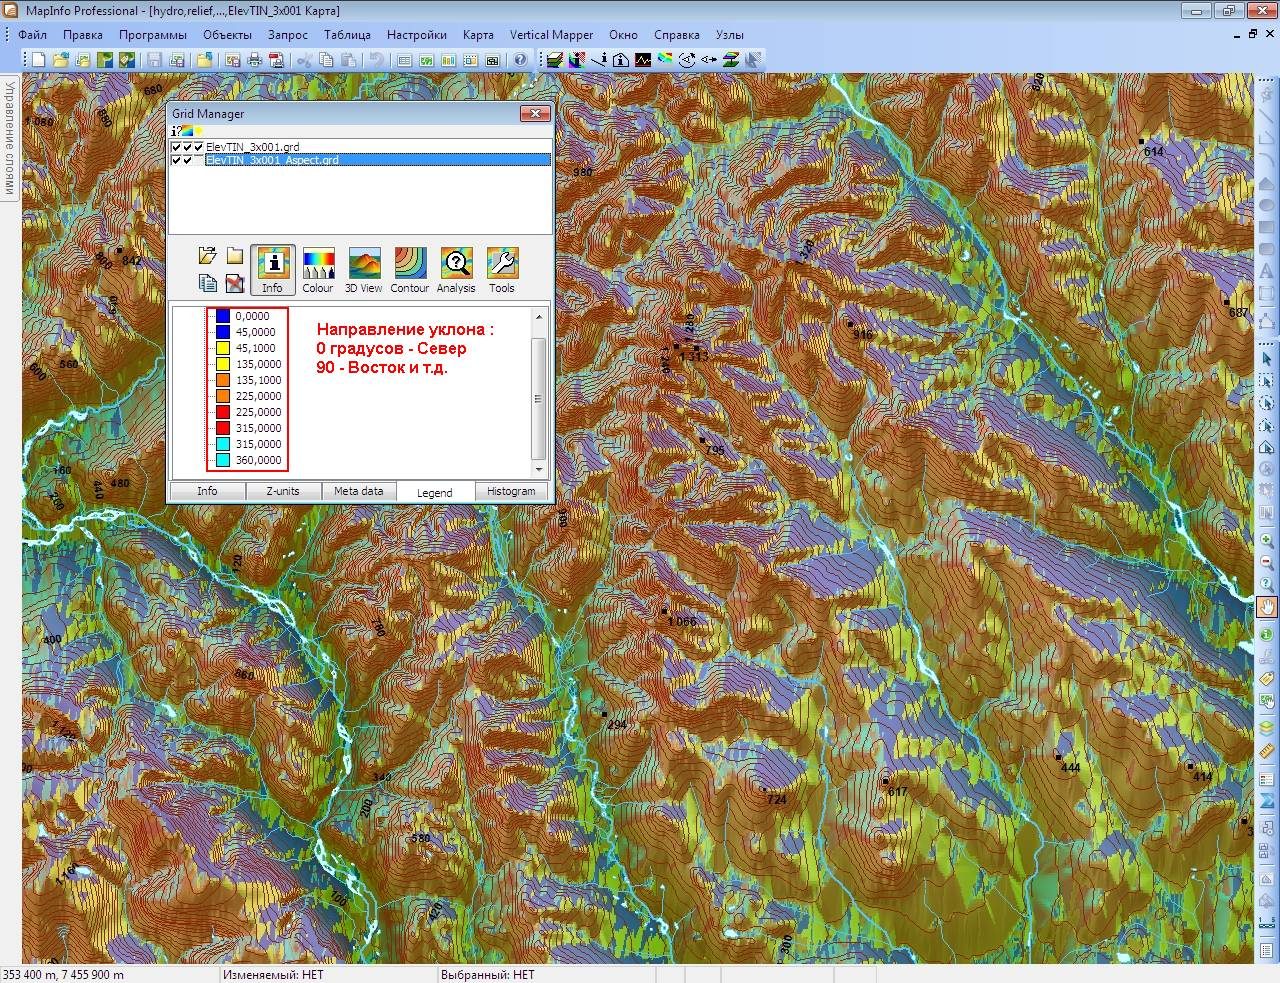The height and width of the screenshot is (983, 1280).
Task: Open the Vertical Mapper menu
Action: coord(551,34)
